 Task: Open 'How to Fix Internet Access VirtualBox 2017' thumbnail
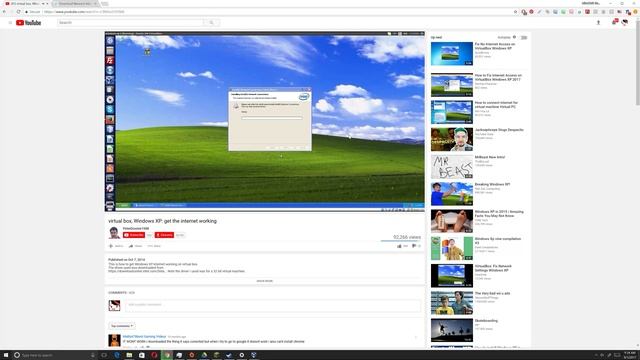pos(452,85)
